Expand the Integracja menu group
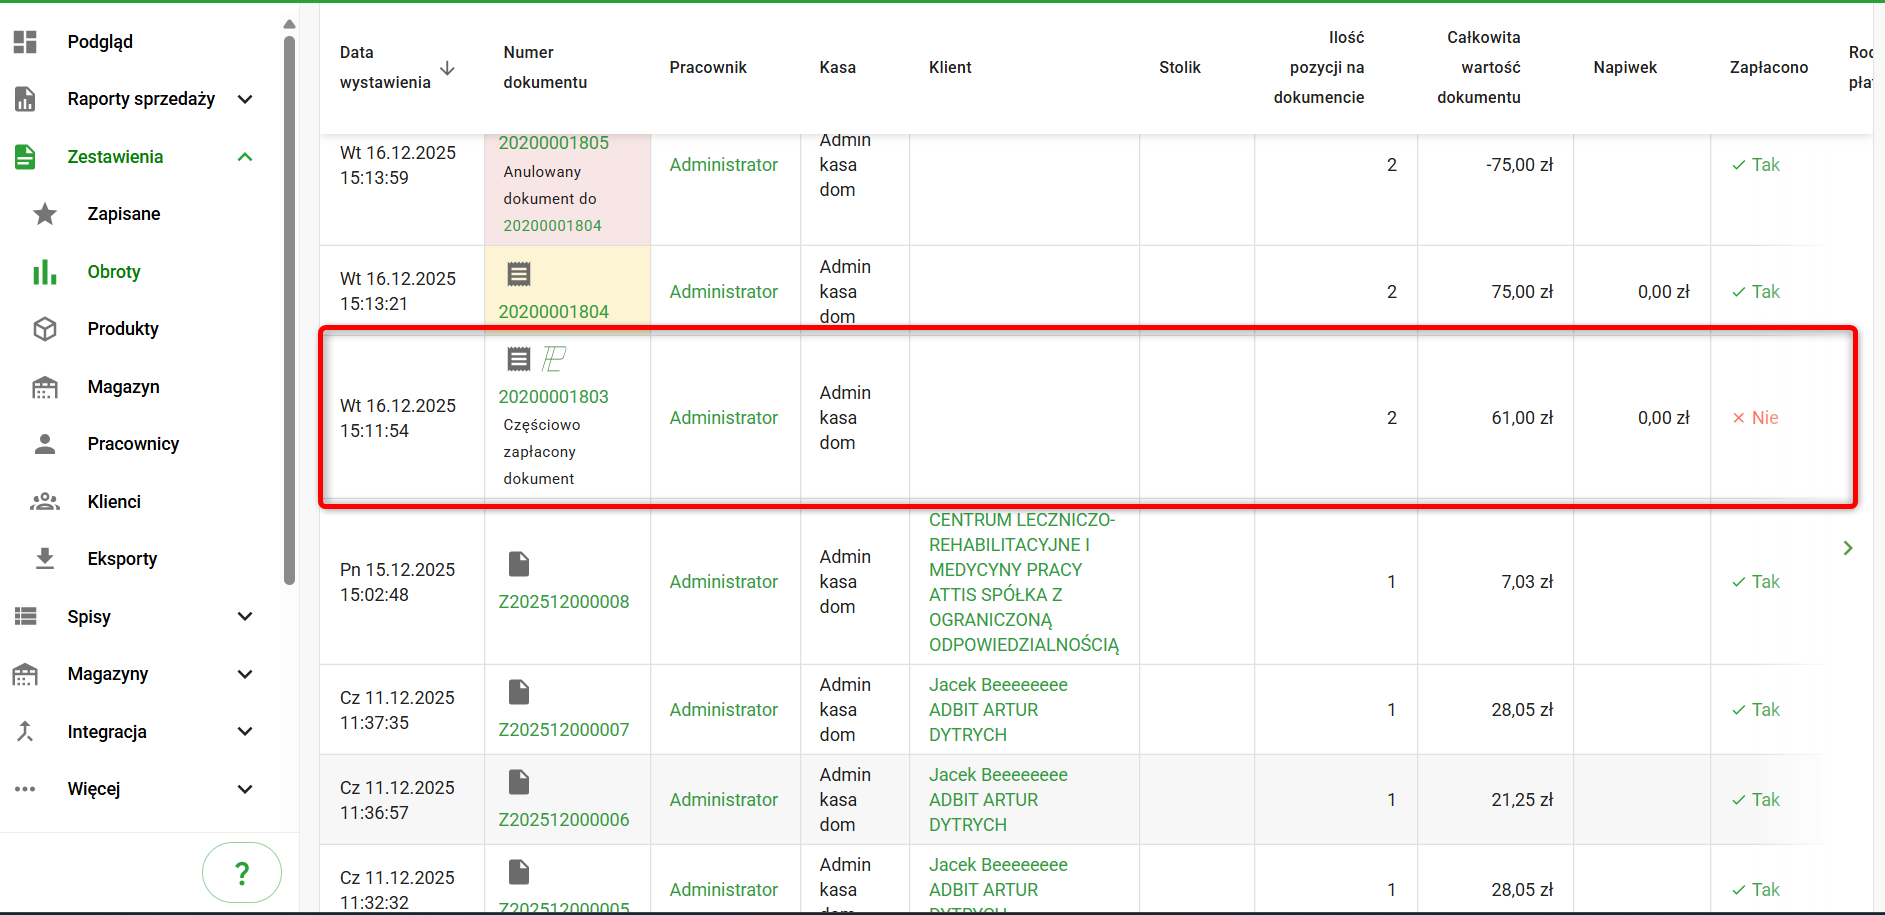Viewport: 1885px width, 915px height. [x=245, y=732]
